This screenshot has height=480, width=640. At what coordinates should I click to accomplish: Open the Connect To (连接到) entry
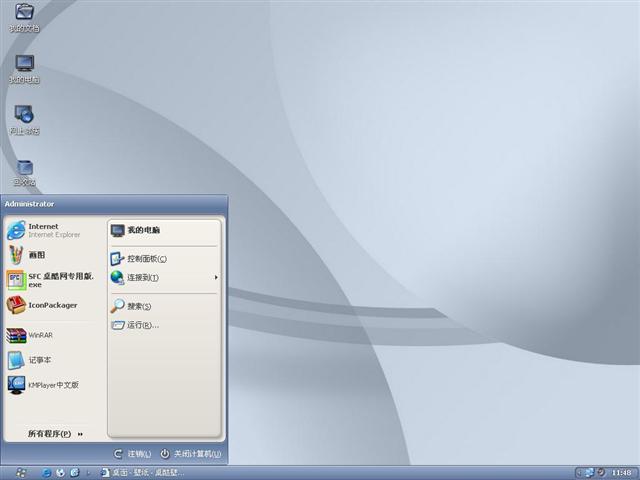[164, 278]
